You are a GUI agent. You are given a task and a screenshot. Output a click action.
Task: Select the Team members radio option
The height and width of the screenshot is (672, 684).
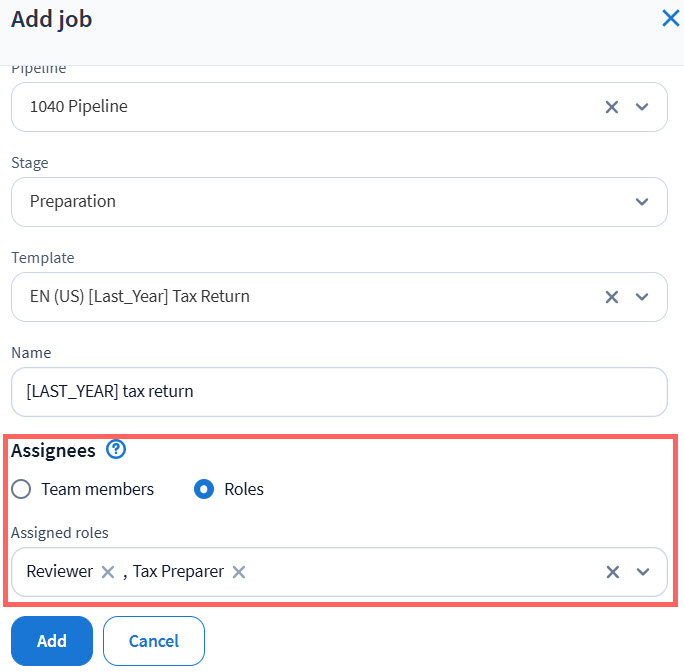point(22,490)
